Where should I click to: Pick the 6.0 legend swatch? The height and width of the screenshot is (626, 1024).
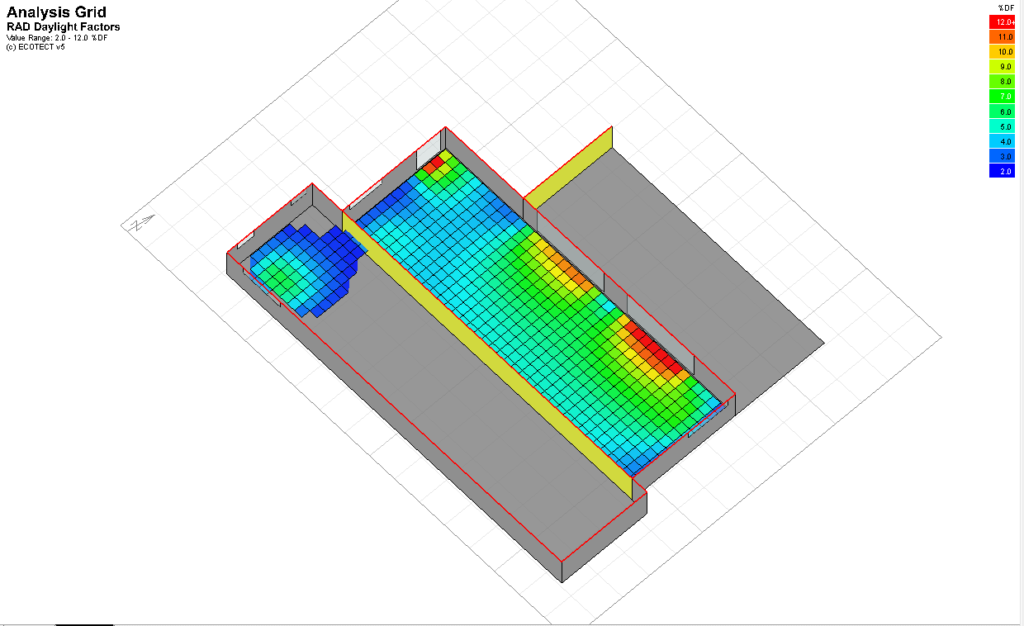pyautogui.click(x=1002, y=112)
